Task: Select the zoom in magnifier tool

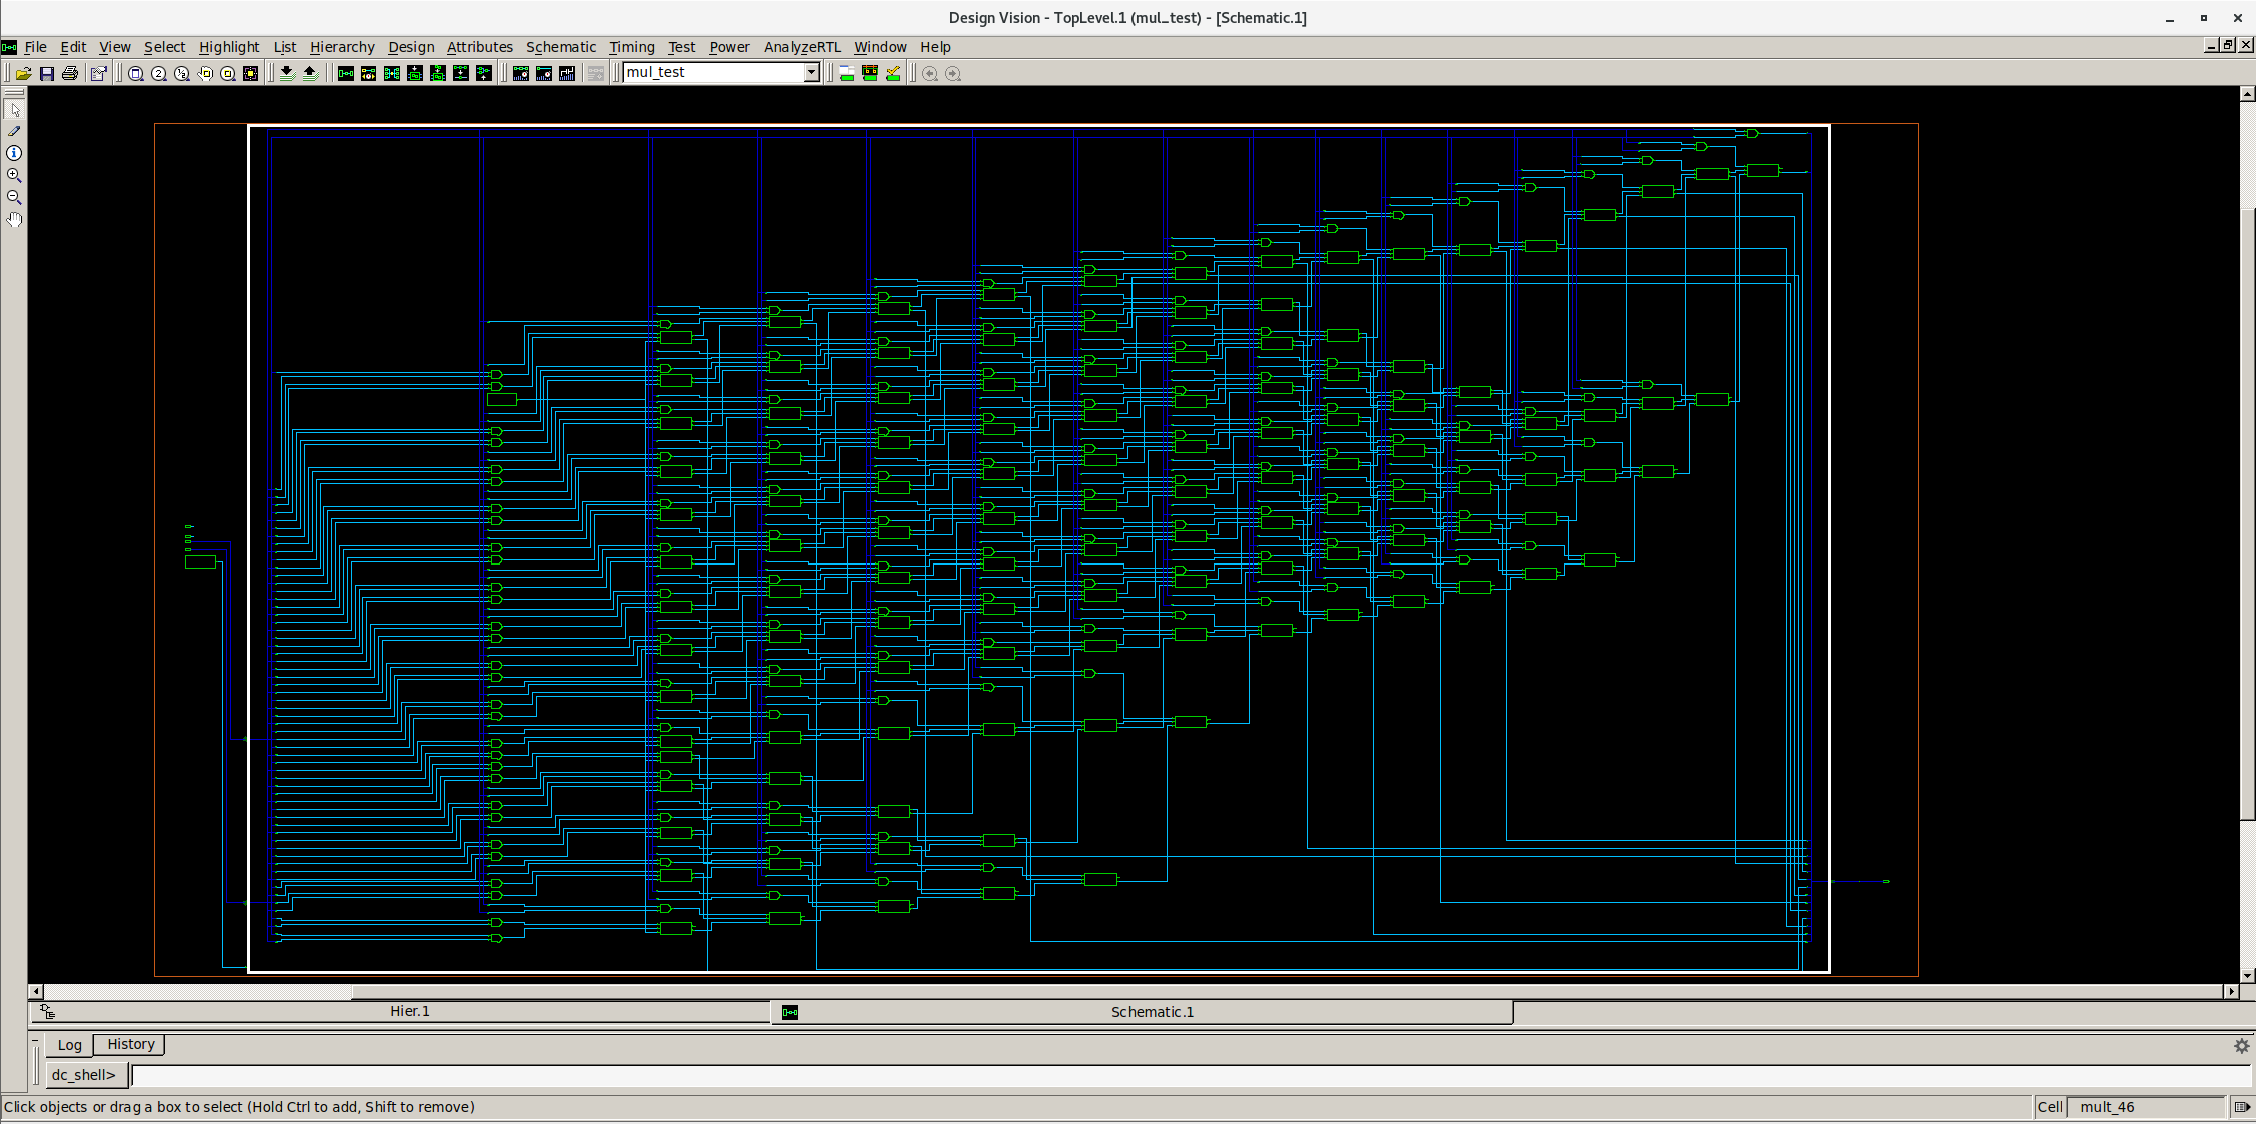Action: click(14, 175)
